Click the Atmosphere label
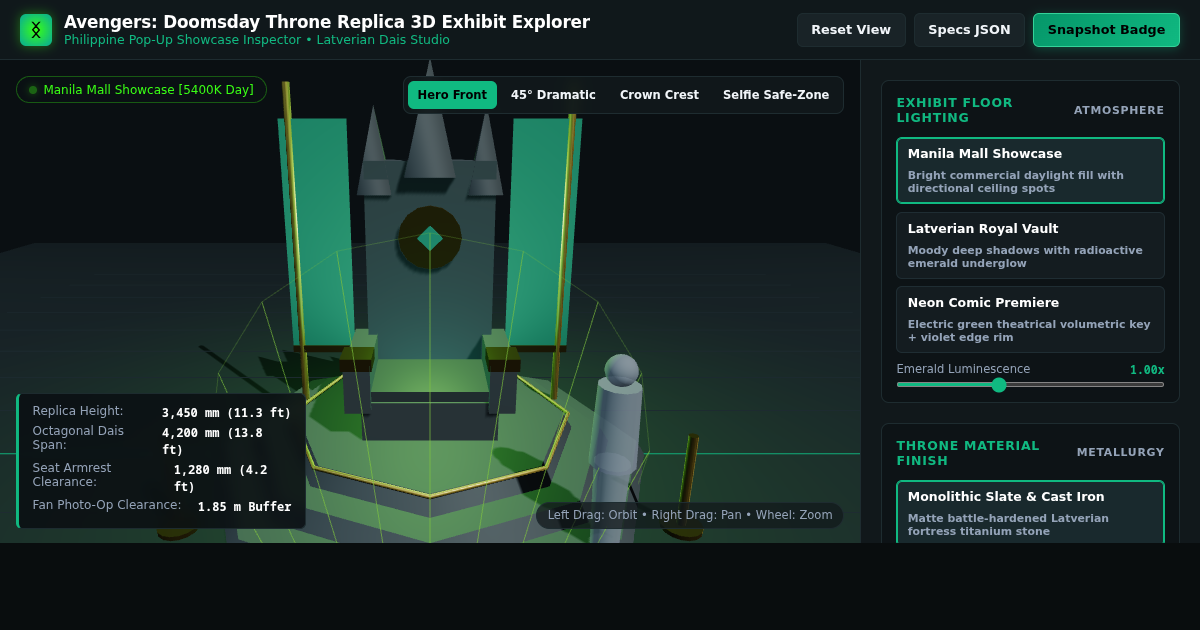Image resolution: width=1200 pixels, height=630 pixels. coord(1119,110)
